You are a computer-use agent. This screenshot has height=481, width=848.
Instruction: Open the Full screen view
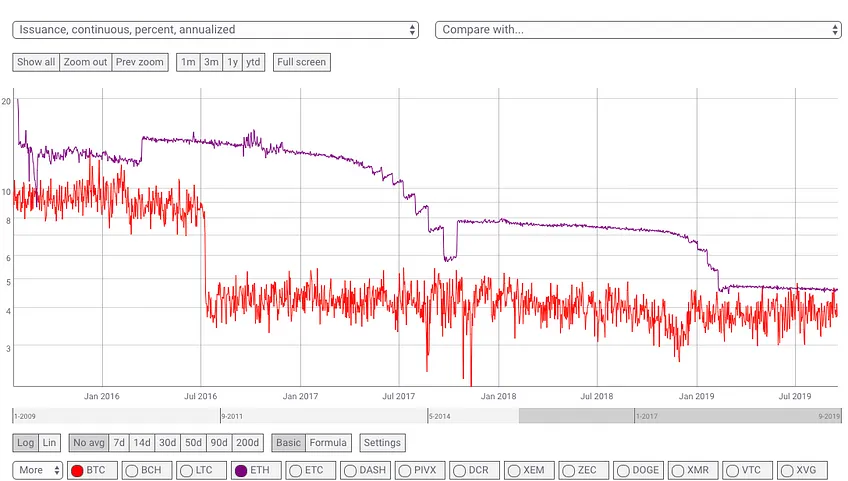302,62
